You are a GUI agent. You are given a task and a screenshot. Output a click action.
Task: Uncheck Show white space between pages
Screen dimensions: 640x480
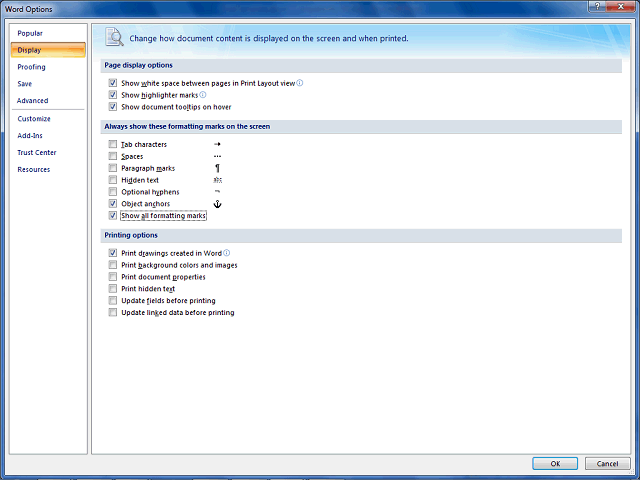tap(113, 83)
